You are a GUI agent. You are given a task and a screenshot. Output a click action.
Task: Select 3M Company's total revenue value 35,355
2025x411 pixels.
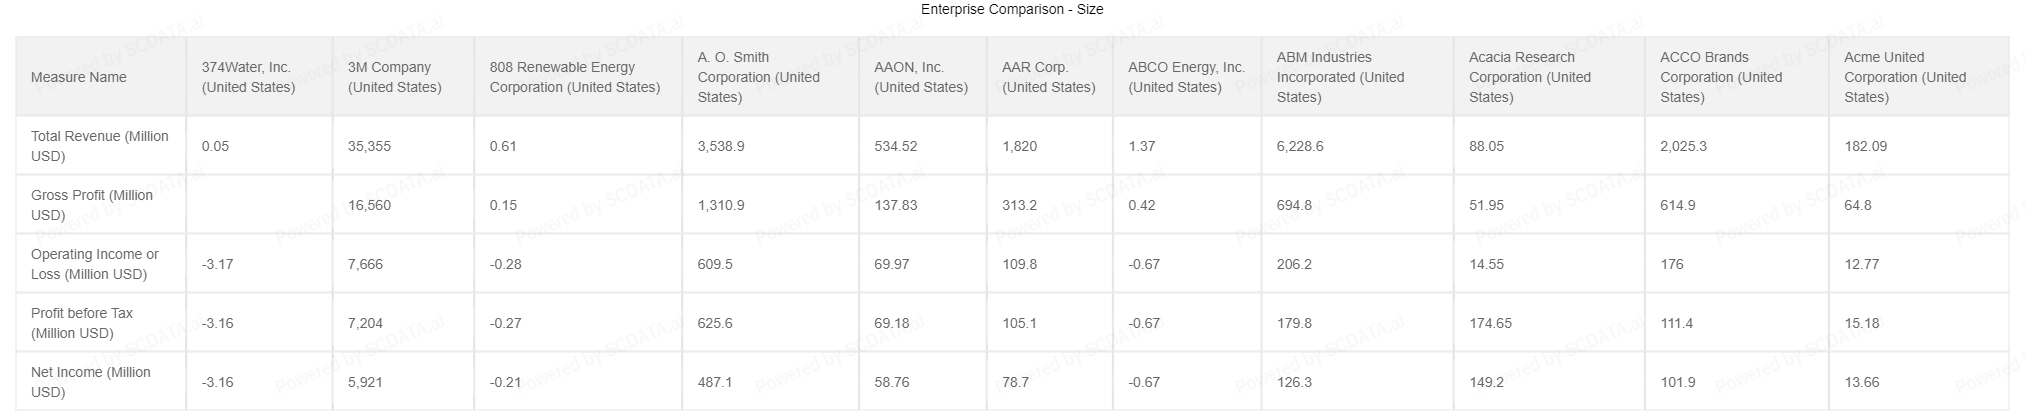(370, 146)
